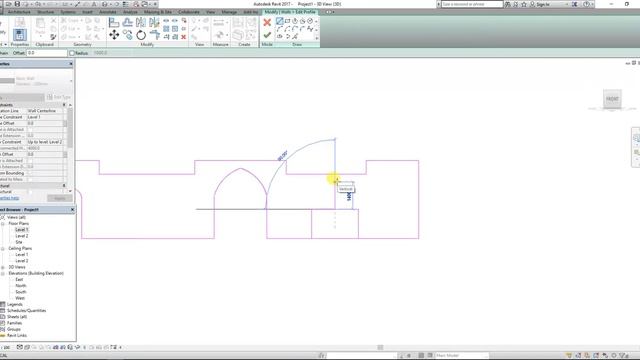The height and width of the screenshot is (360, 640).
Task: Click the keyword search box in title bar
Action: (x=472, y=4)
